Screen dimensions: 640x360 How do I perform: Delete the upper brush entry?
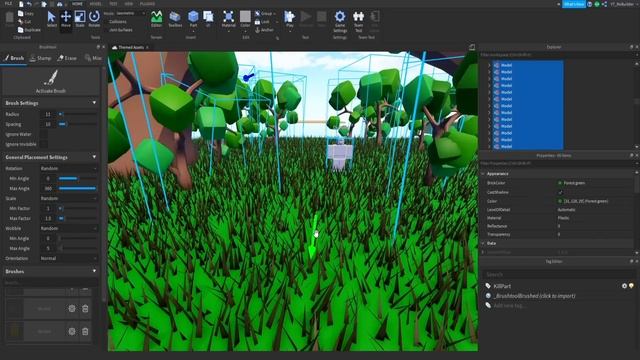click(x=85, y=308)
